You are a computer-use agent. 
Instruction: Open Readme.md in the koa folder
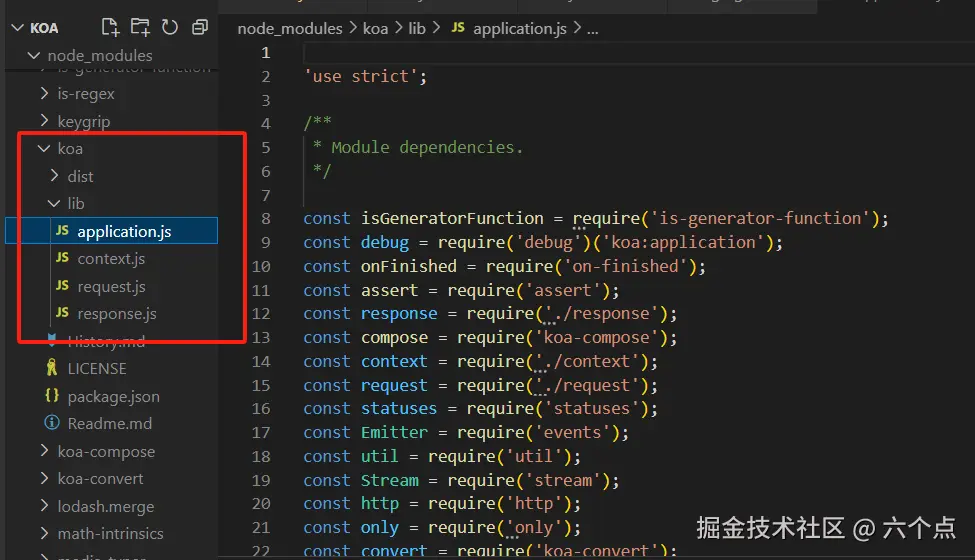(109, 424)
